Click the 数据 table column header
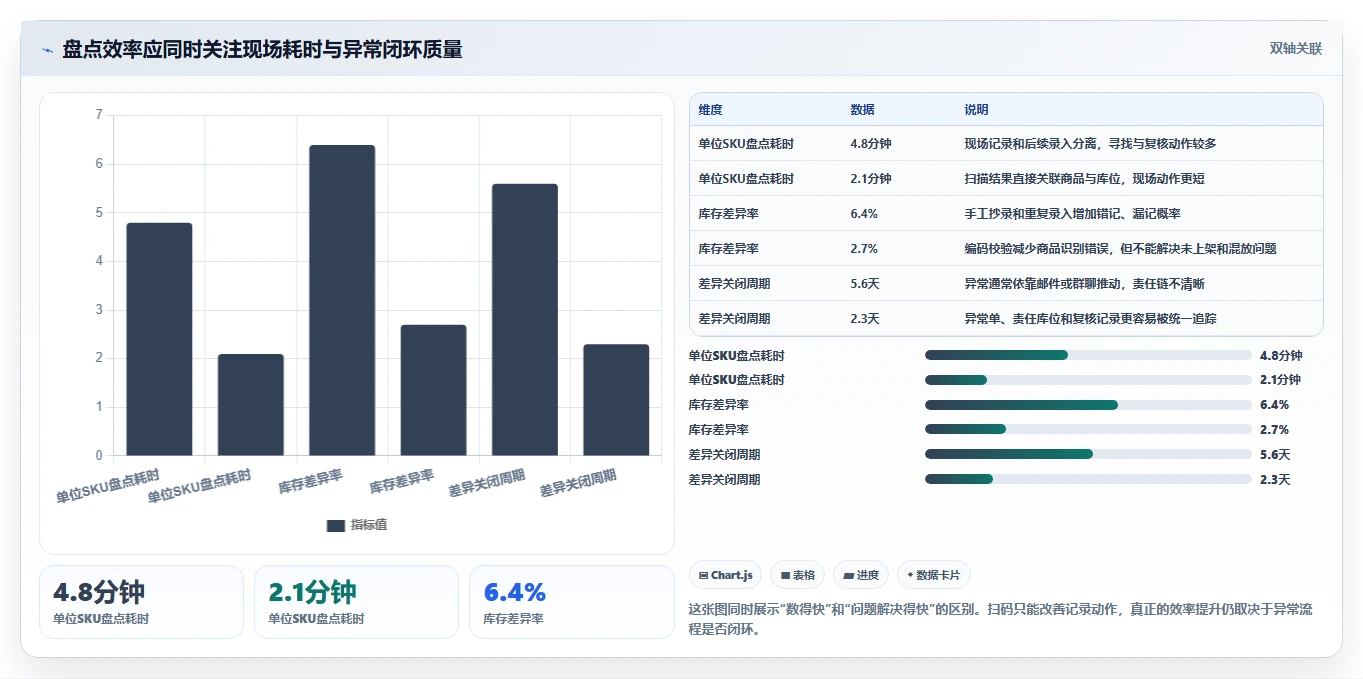 [x=863, y=109]
